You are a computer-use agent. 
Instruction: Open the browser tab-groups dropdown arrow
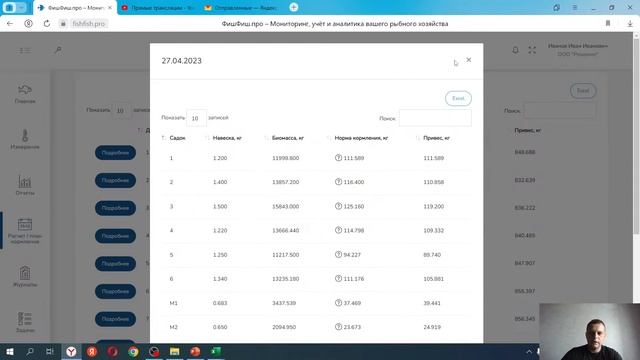pyautogui.click(x=21, y=8)
